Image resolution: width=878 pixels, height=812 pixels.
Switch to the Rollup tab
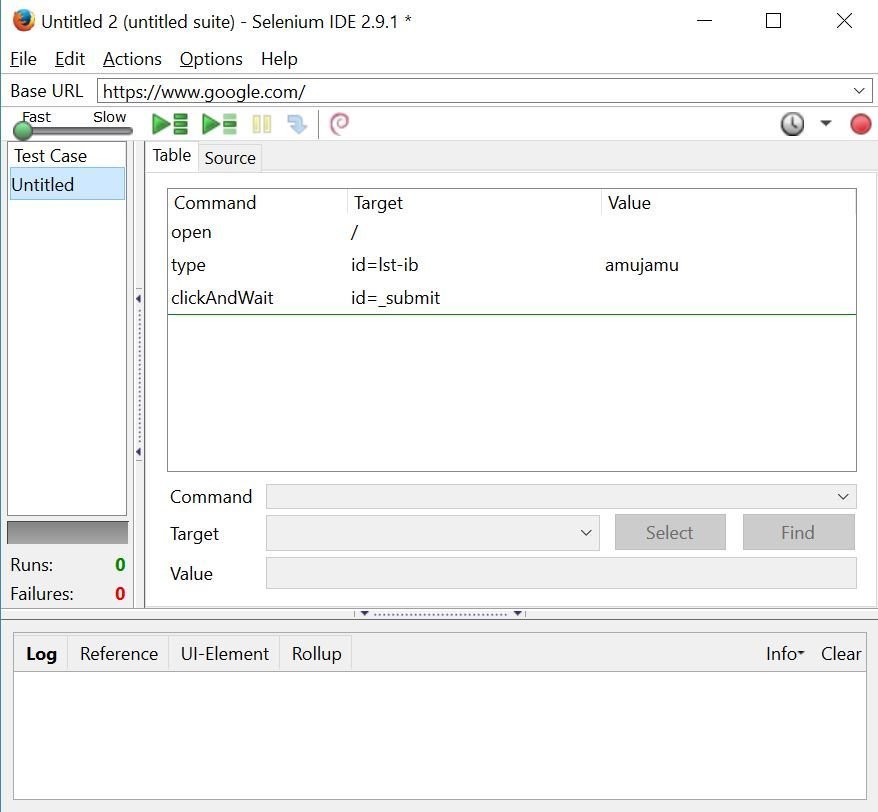point(316,654)
